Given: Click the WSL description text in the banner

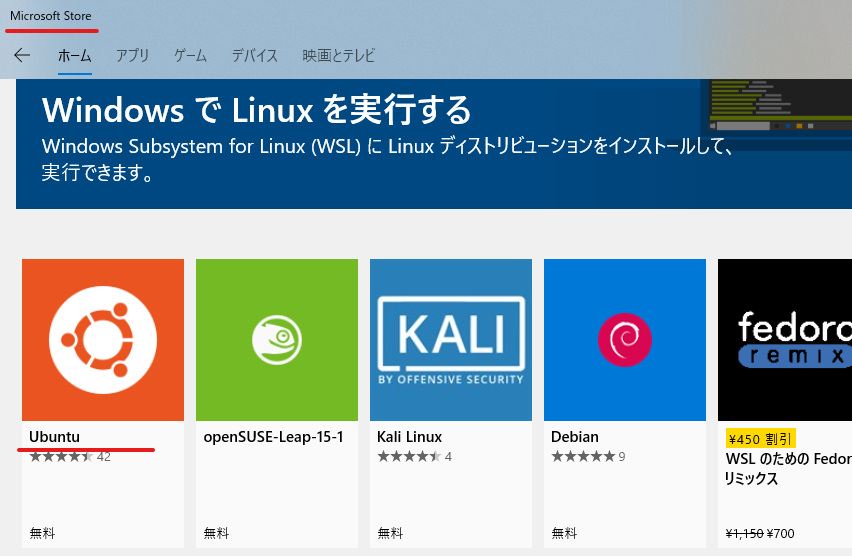Looking at the screenshot, I should [x=387, y=159].
